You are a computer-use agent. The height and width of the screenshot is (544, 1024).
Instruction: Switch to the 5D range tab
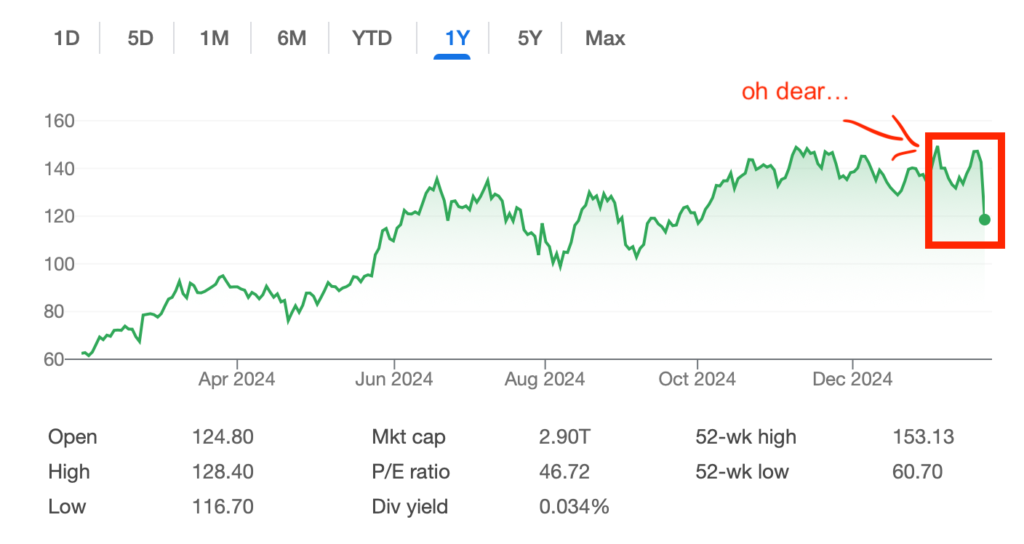pos(139,39)
